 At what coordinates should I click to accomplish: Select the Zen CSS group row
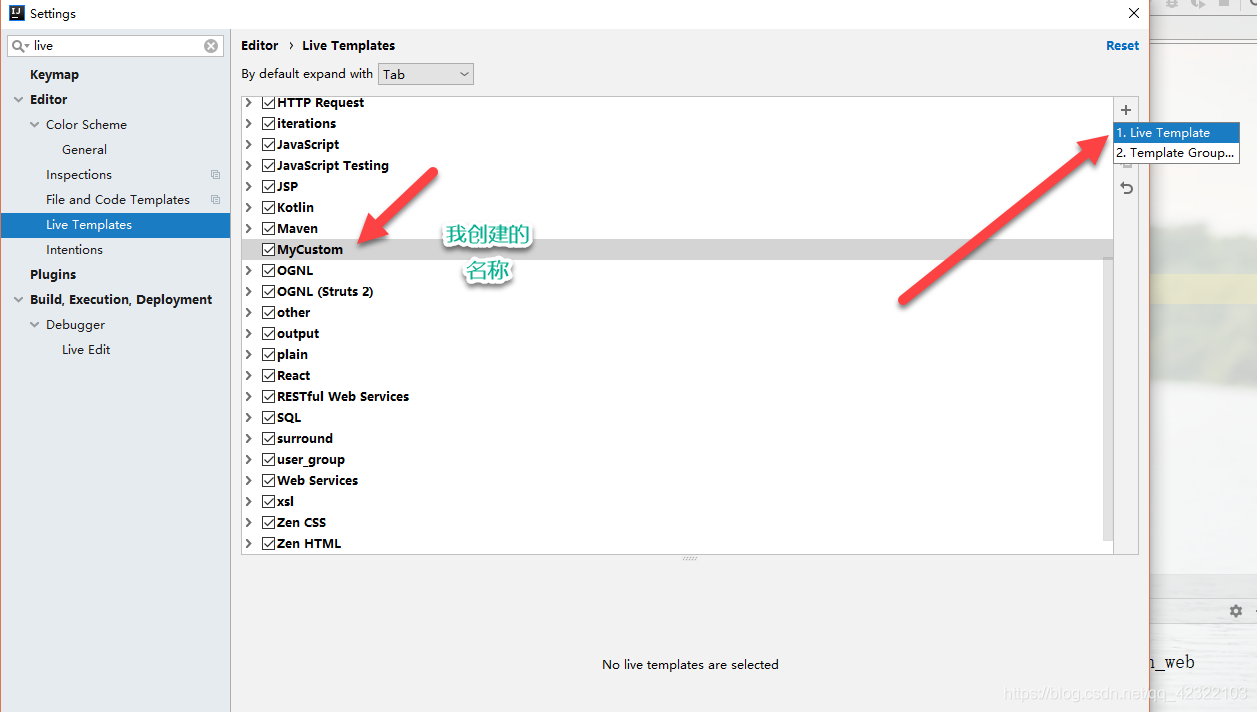[x=677, y=522]
